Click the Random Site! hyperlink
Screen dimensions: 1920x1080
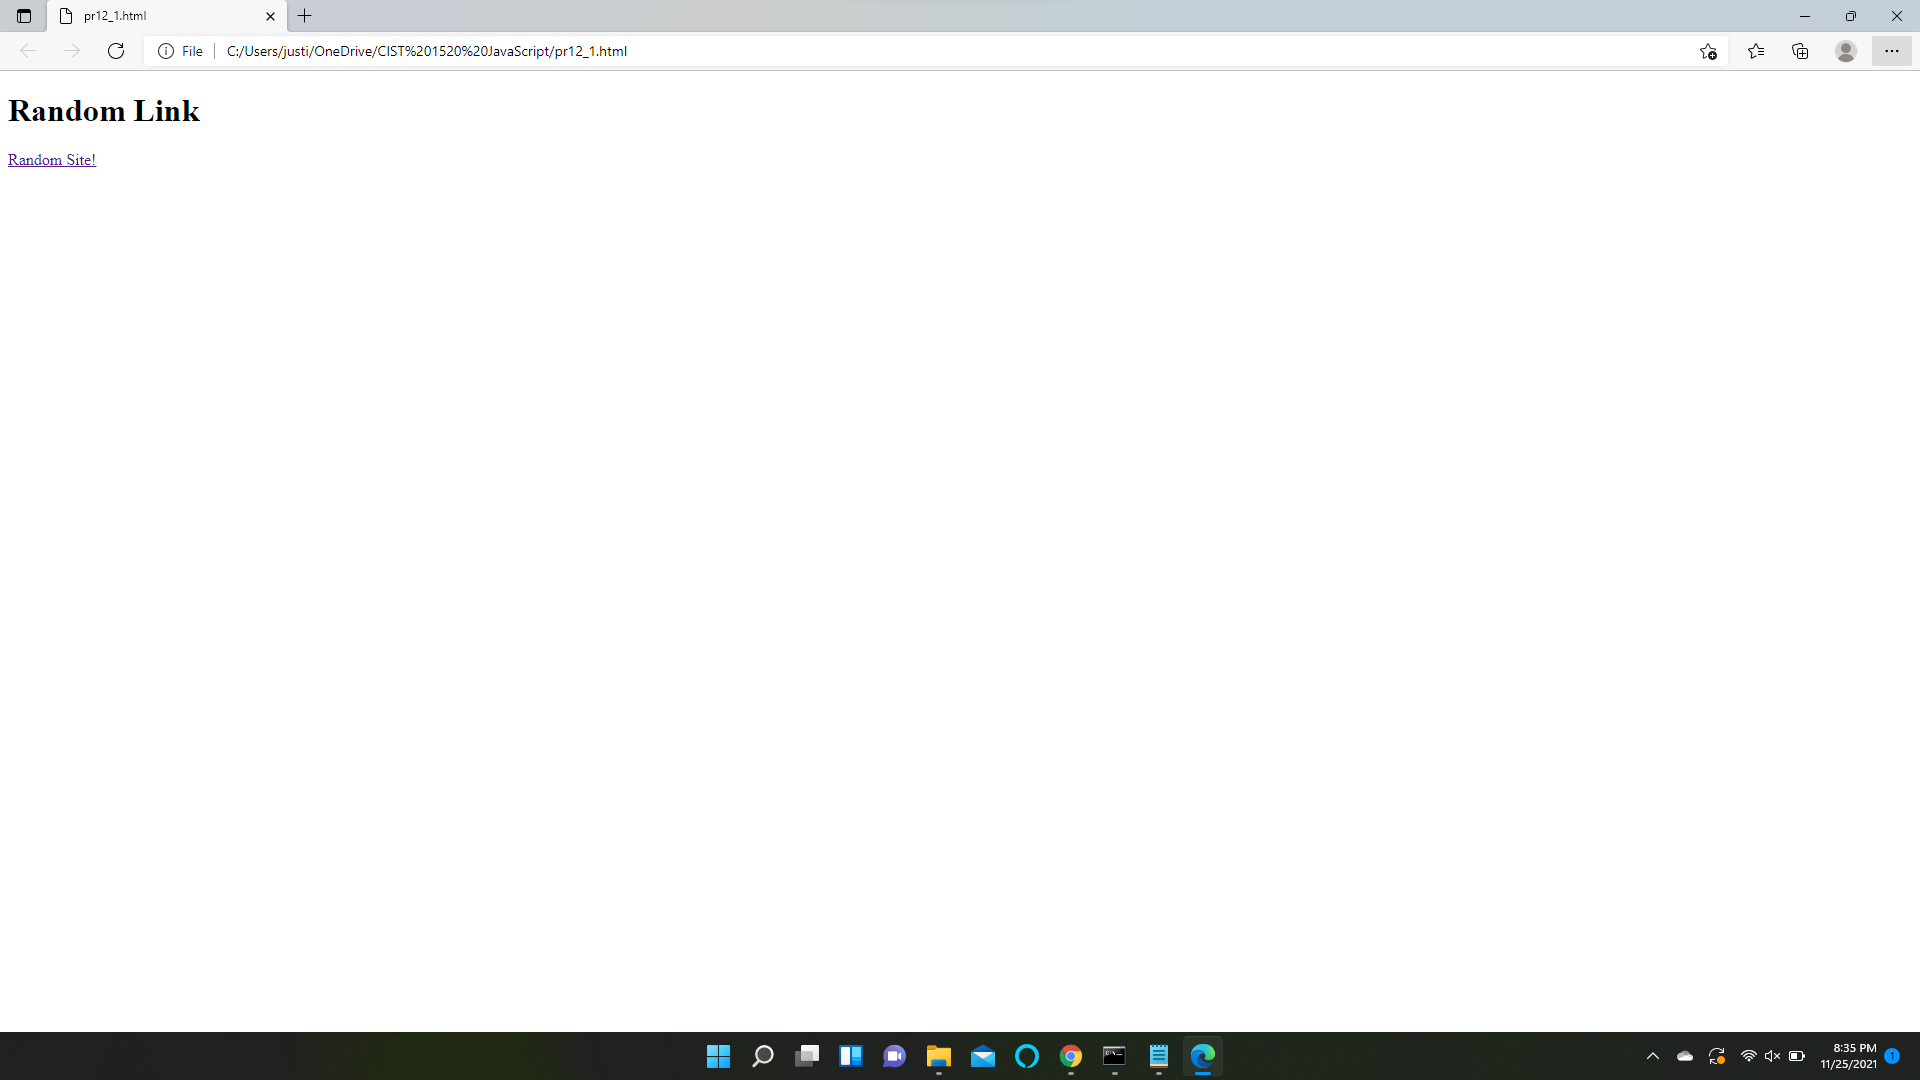pyautogui.click(x=52, y=160)
